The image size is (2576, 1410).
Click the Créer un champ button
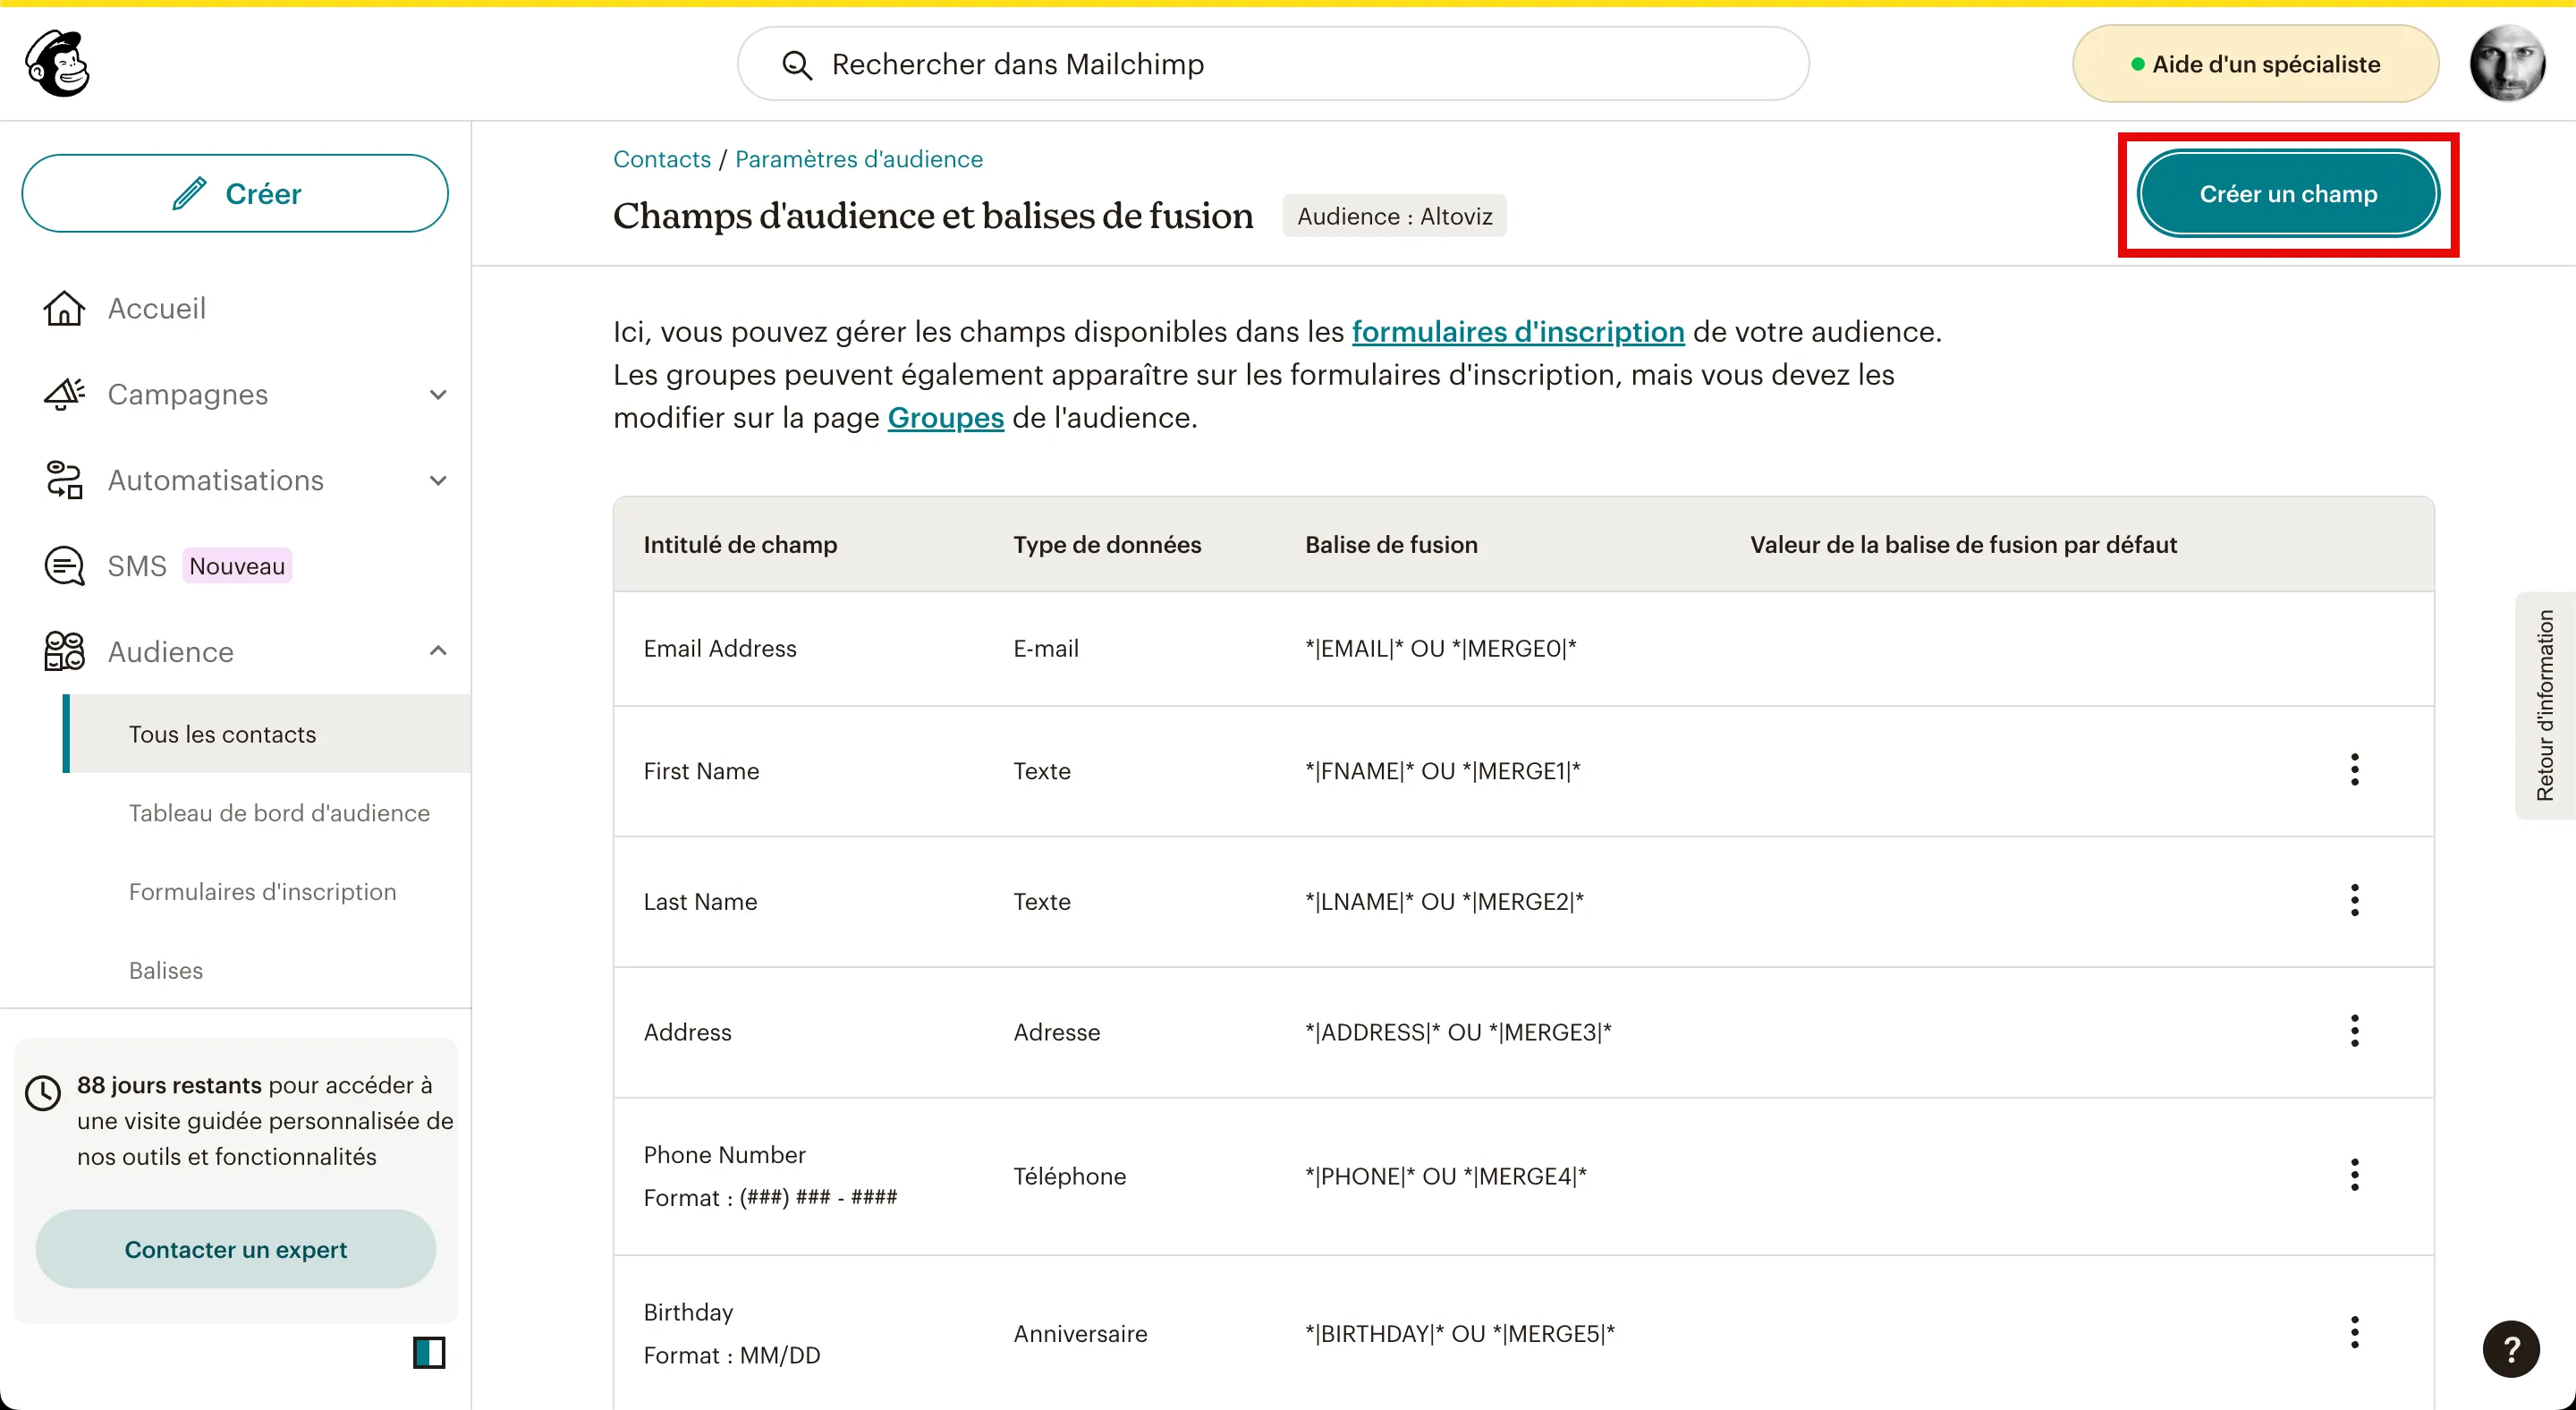tap(2288, 194)
